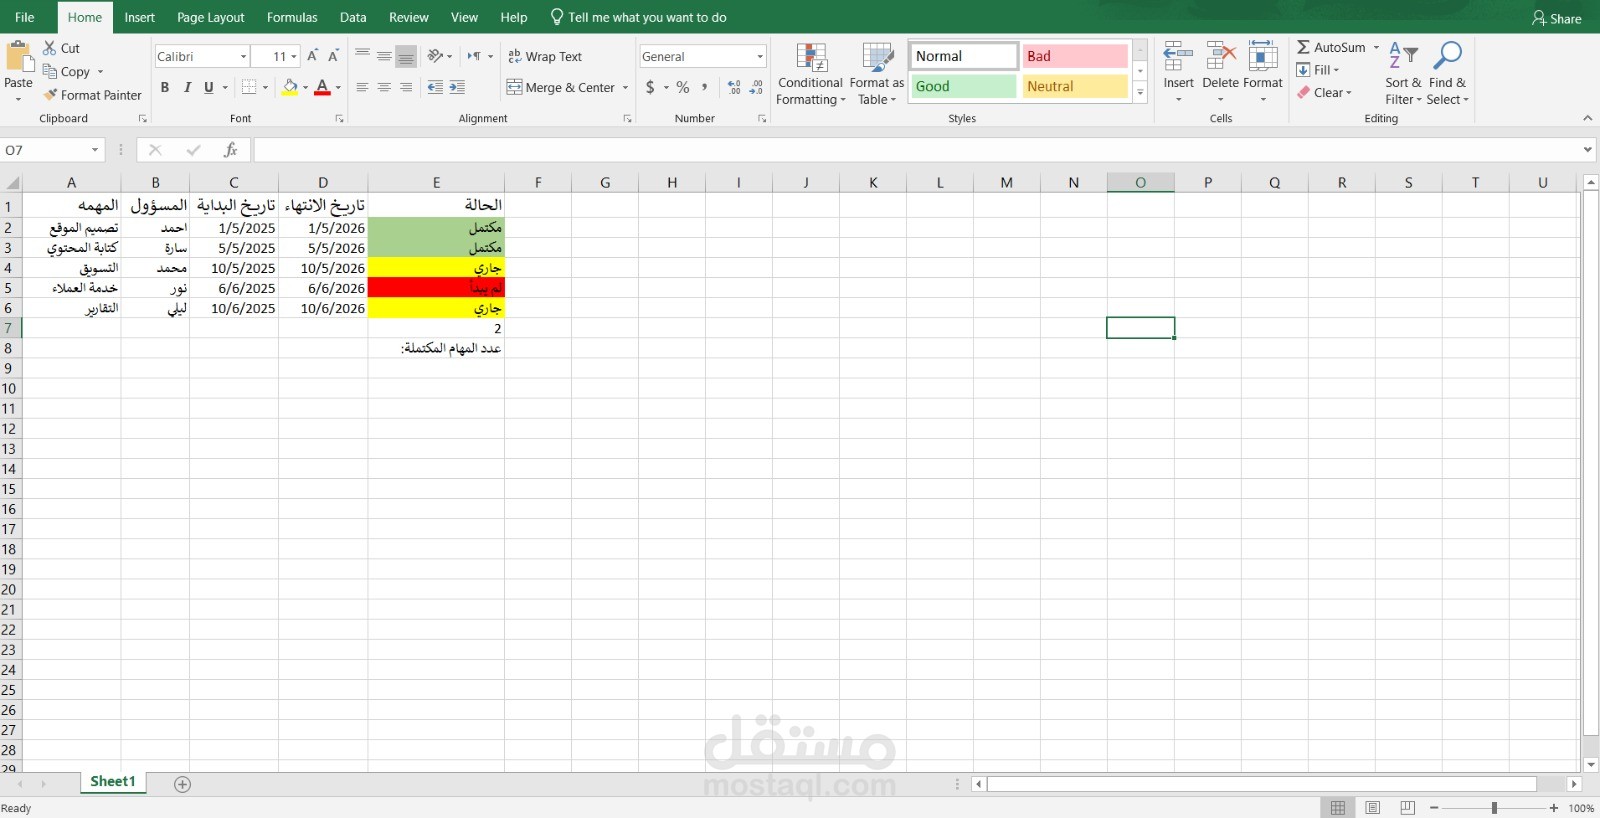Set Top Align vertical alignment
This screenshot has height=818, width=1600.
(362, 56)
